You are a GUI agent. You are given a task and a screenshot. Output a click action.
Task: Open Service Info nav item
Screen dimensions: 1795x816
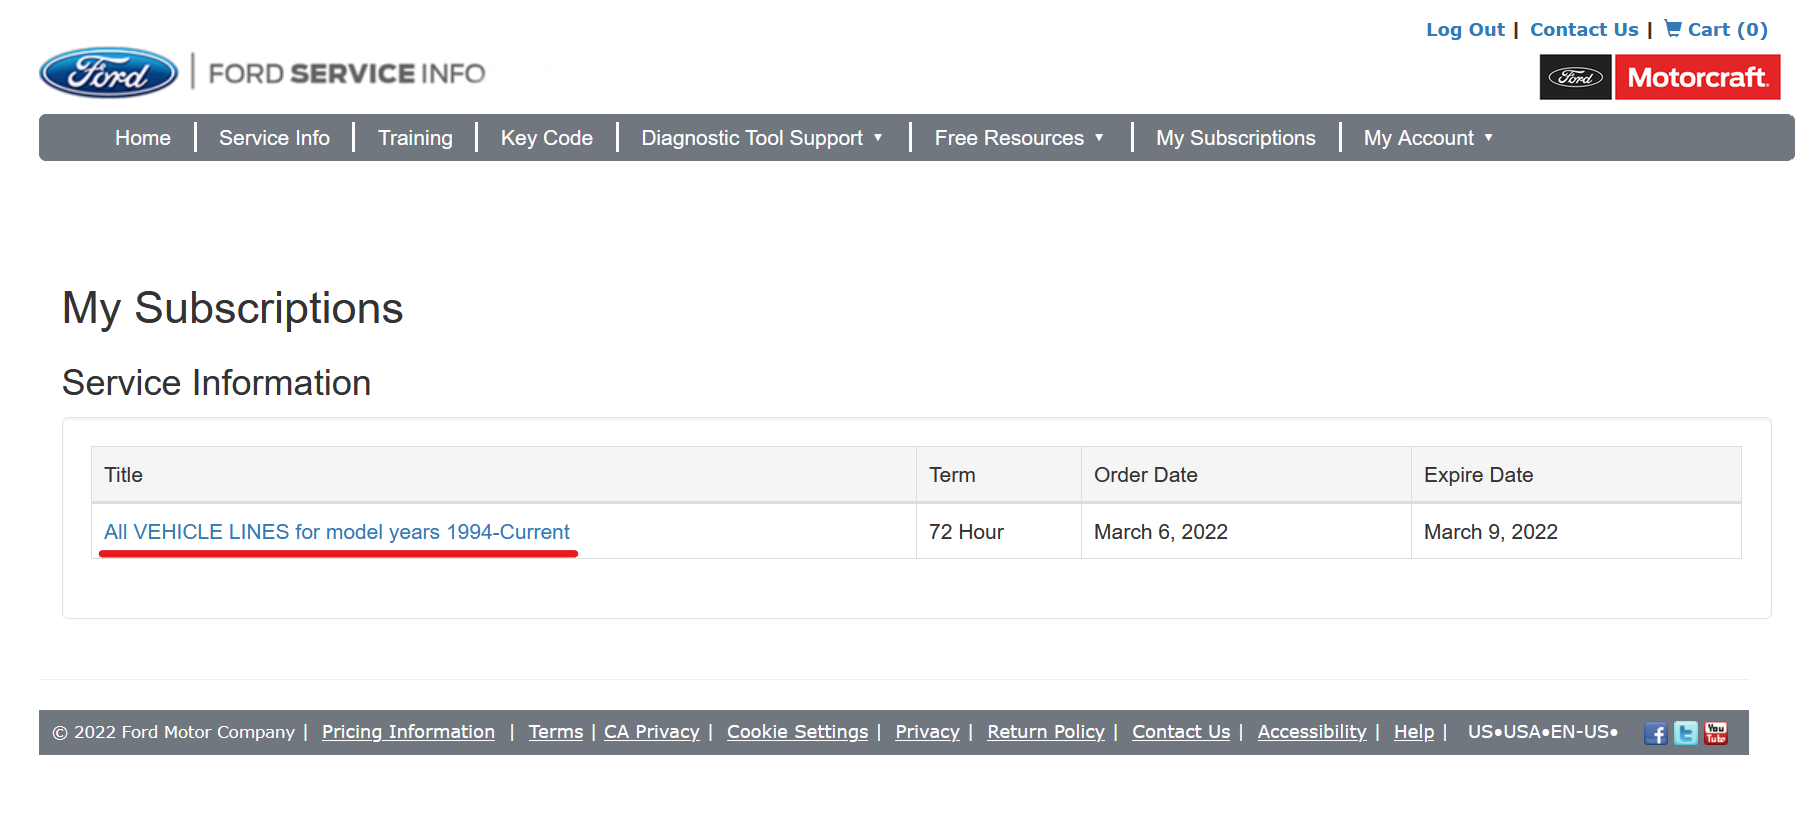click(274, 138)
